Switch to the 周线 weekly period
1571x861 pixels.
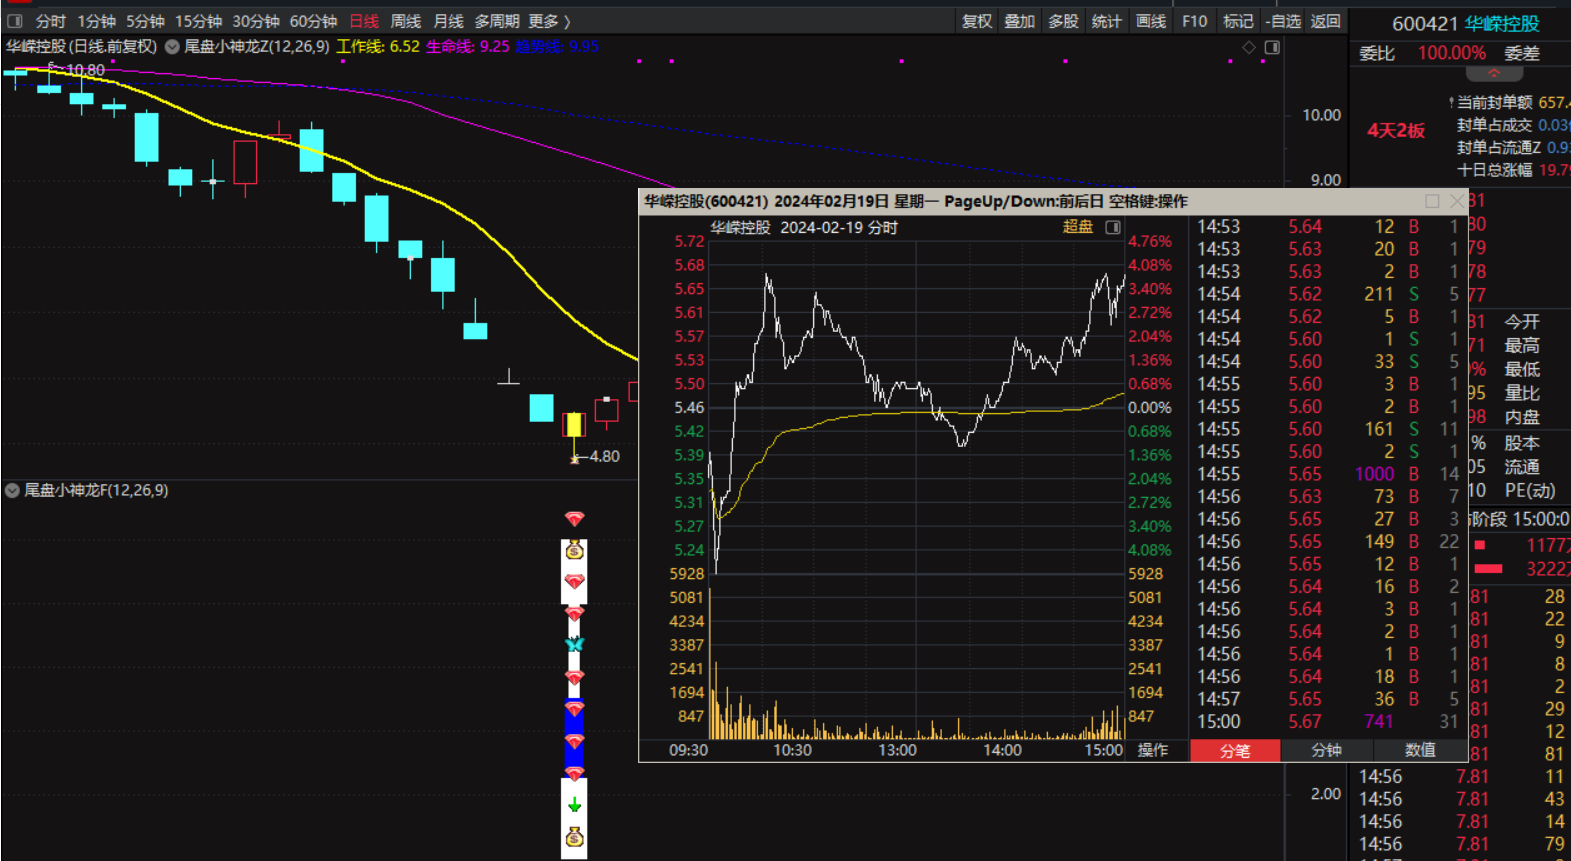pos(405,21)
